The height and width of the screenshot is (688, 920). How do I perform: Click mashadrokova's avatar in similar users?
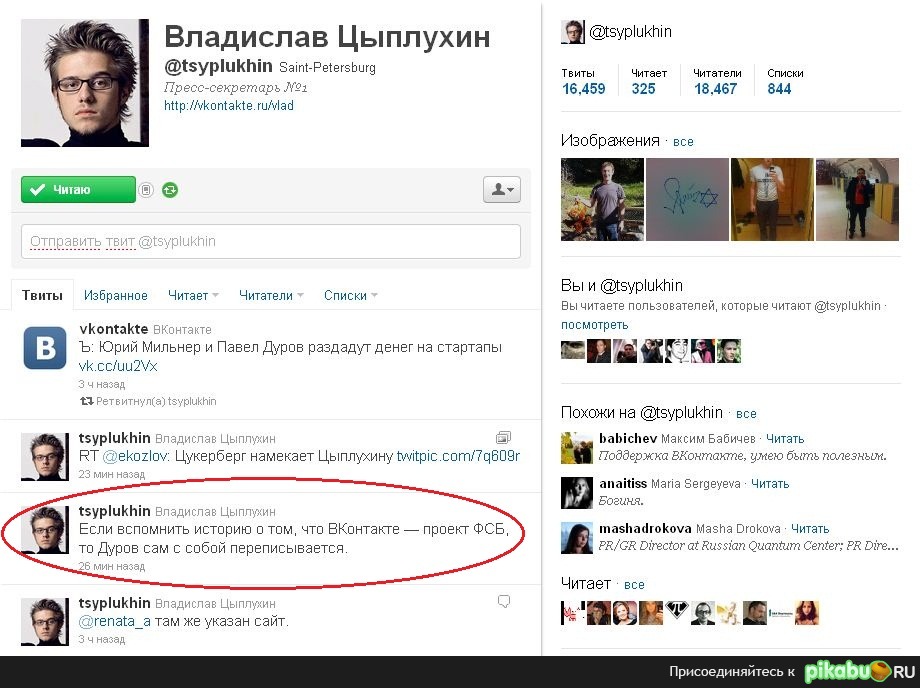pos(576,538)
